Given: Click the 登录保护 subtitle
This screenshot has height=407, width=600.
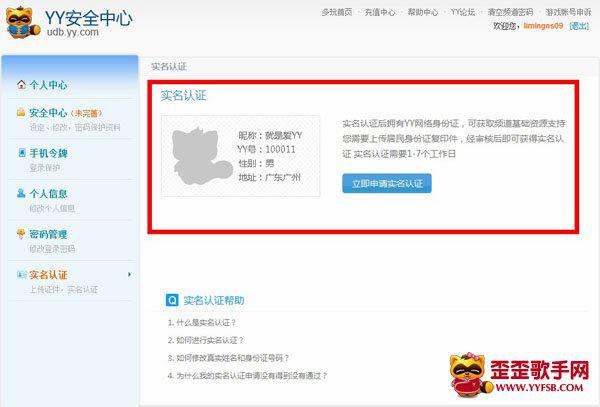Looking at the screenshot, I should (44, 168).
